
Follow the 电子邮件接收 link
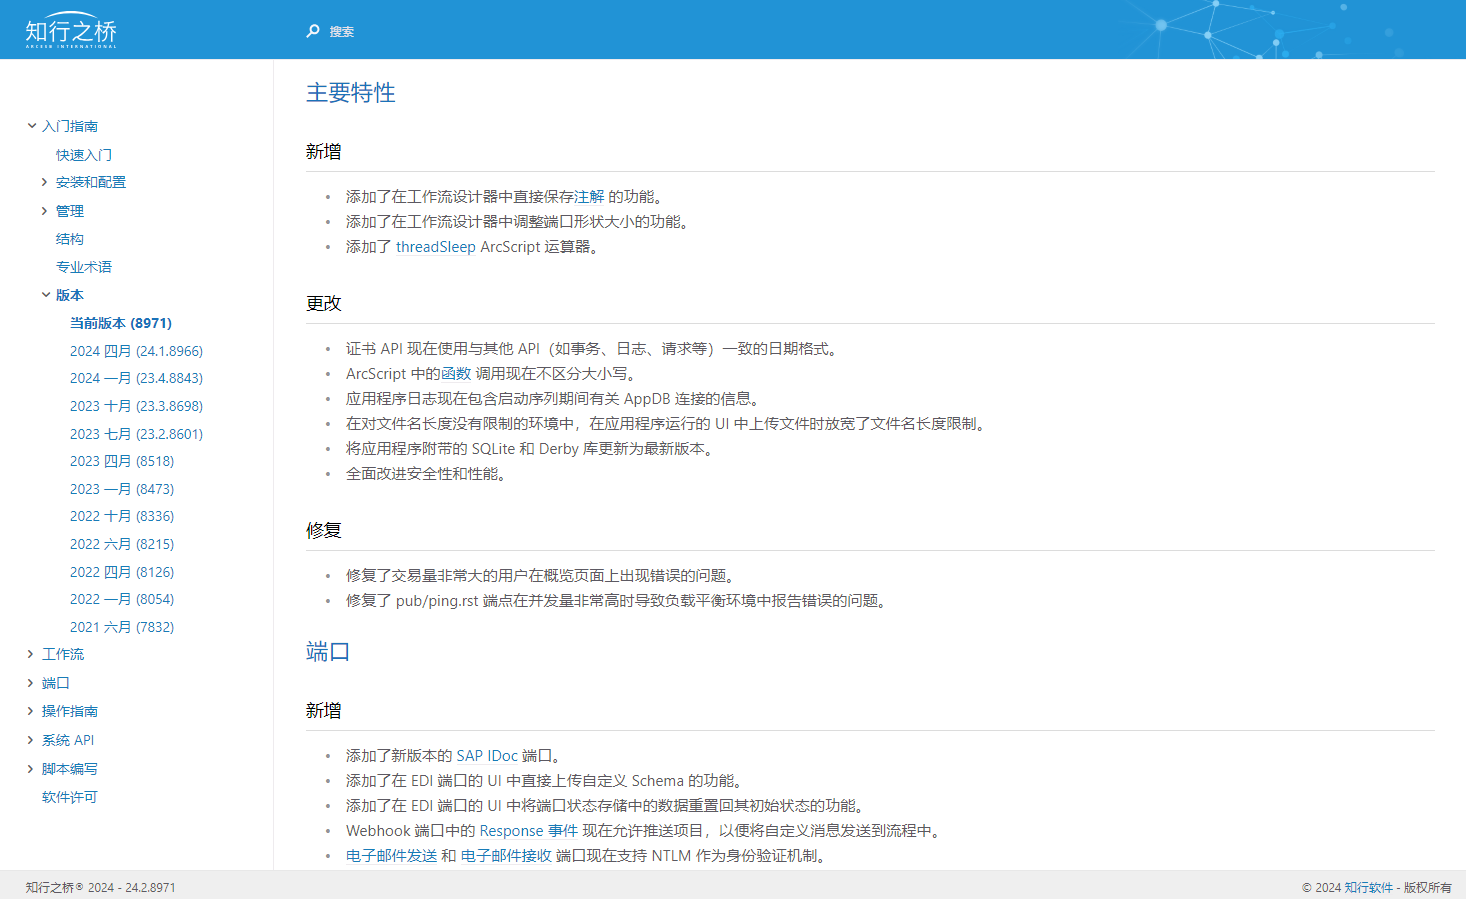pyautogui.click(x=506, y=856)
